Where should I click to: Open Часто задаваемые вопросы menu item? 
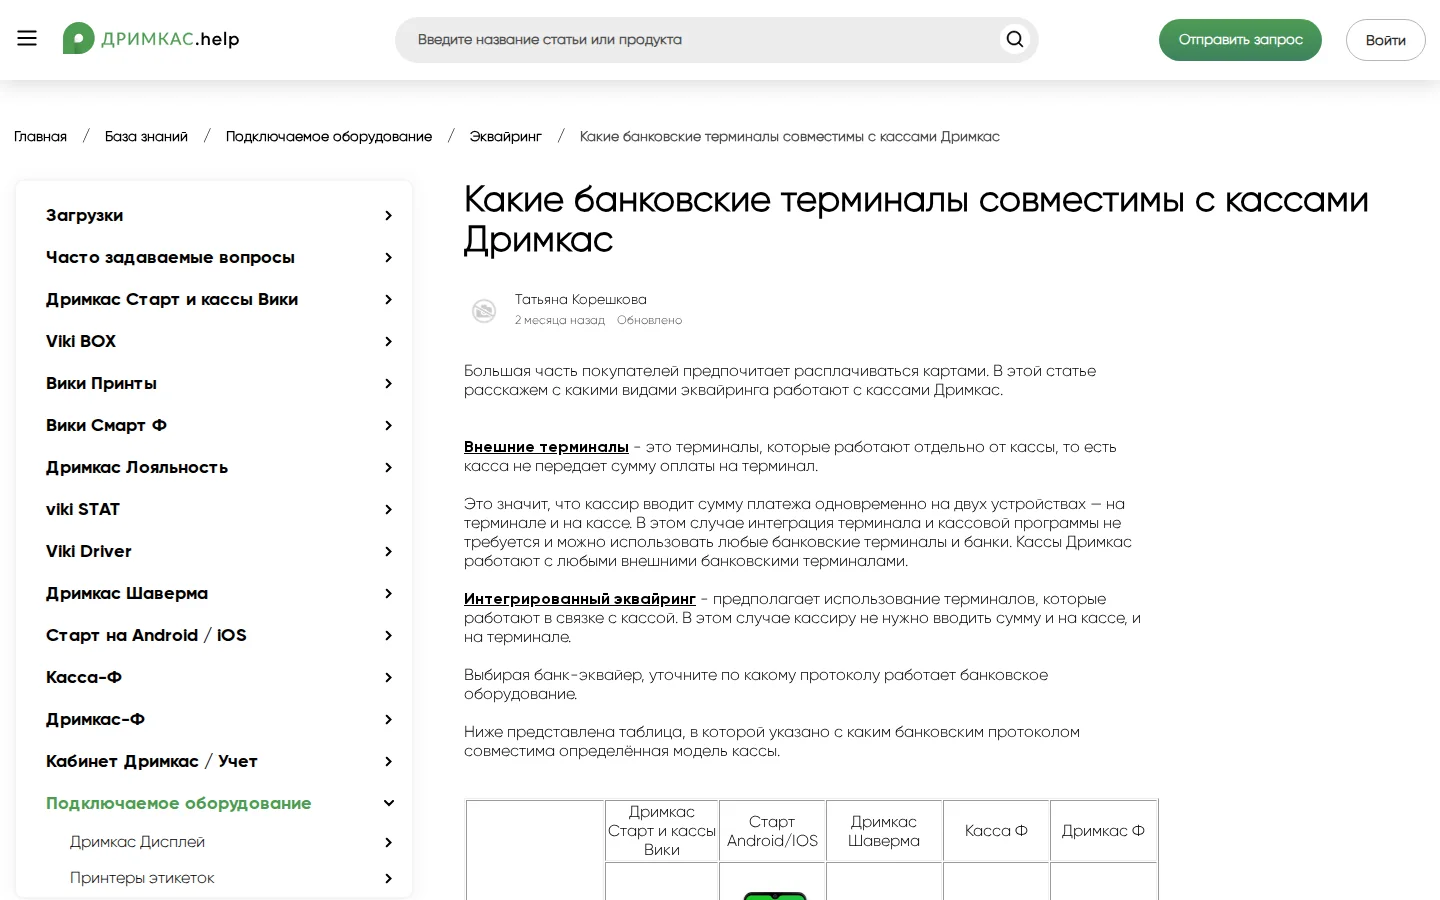tap(170, 257)
